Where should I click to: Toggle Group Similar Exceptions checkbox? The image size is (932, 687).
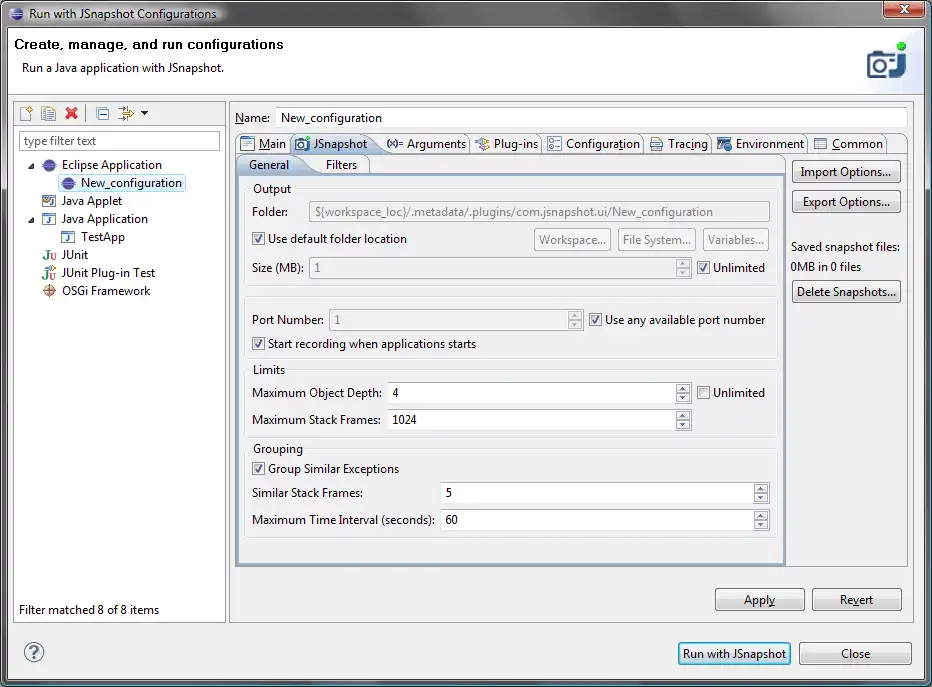[258, 468]
